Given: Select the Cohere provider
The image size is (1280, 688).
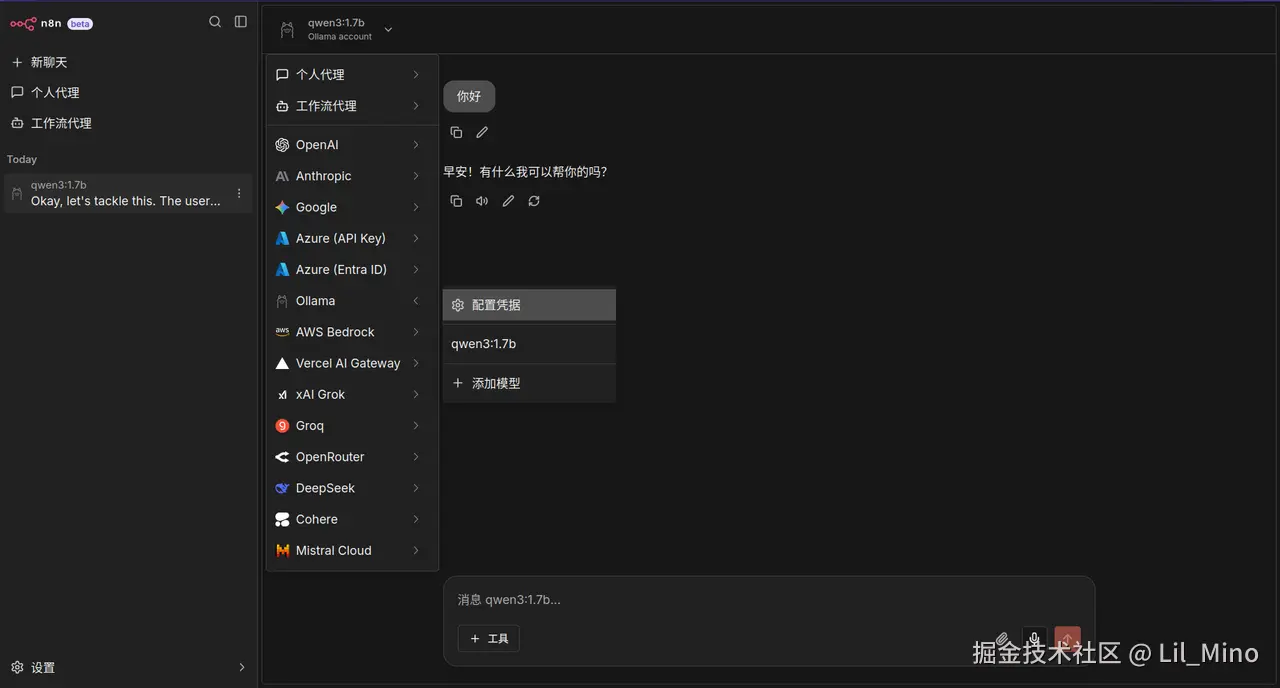Looking at the screenshot, I should coord(352,519).
